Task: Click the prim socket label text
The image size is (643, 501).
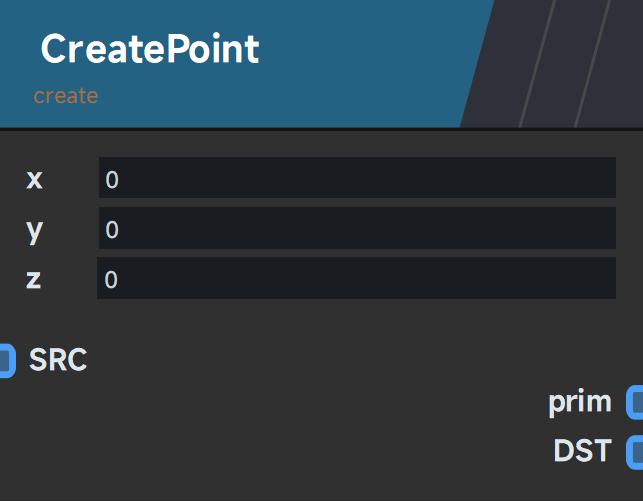Action: click(x=579, y=402)
